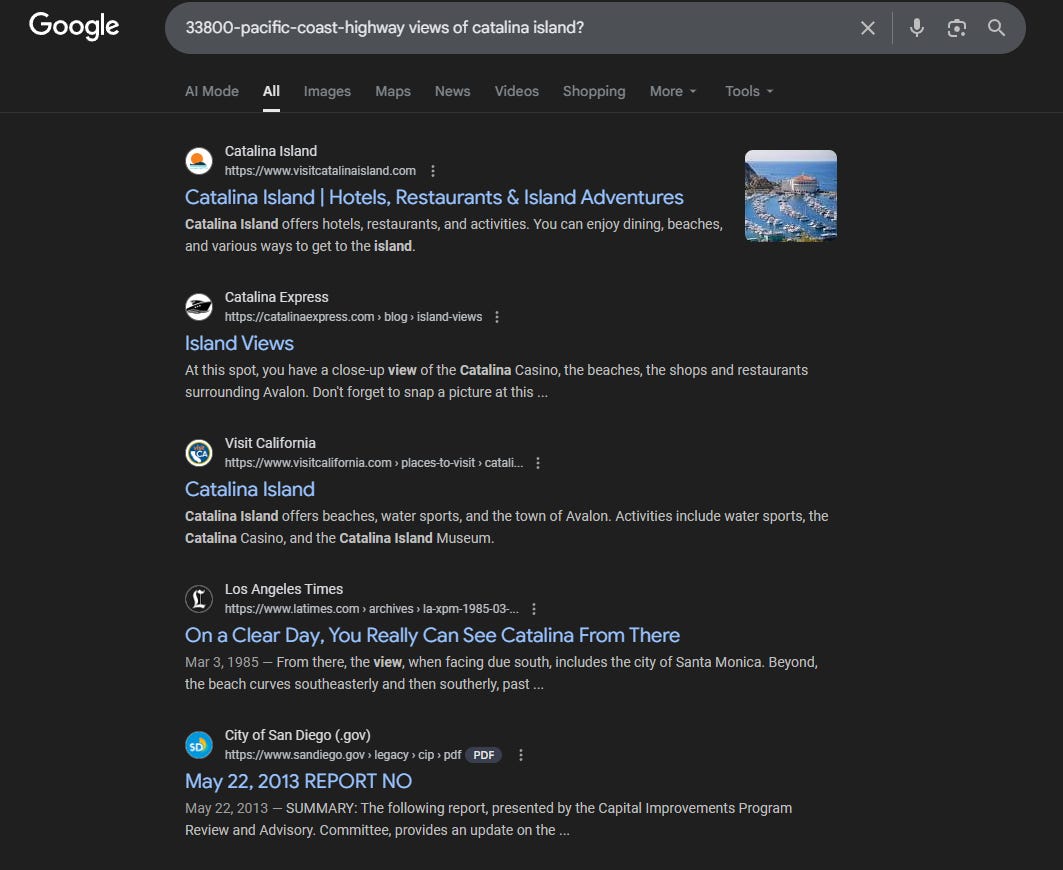Open May 22, 2013 REPORT NO link
This screenshot has width=1063, height=870.
tap(298, 781)
